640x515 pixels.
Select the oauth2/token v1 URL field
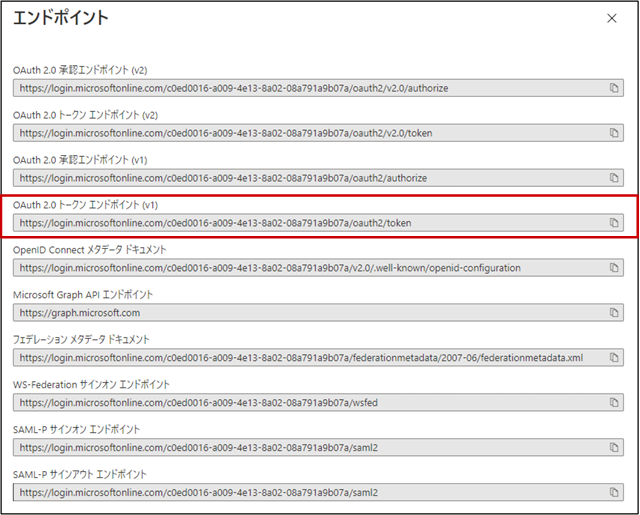(x=318, y=223)
